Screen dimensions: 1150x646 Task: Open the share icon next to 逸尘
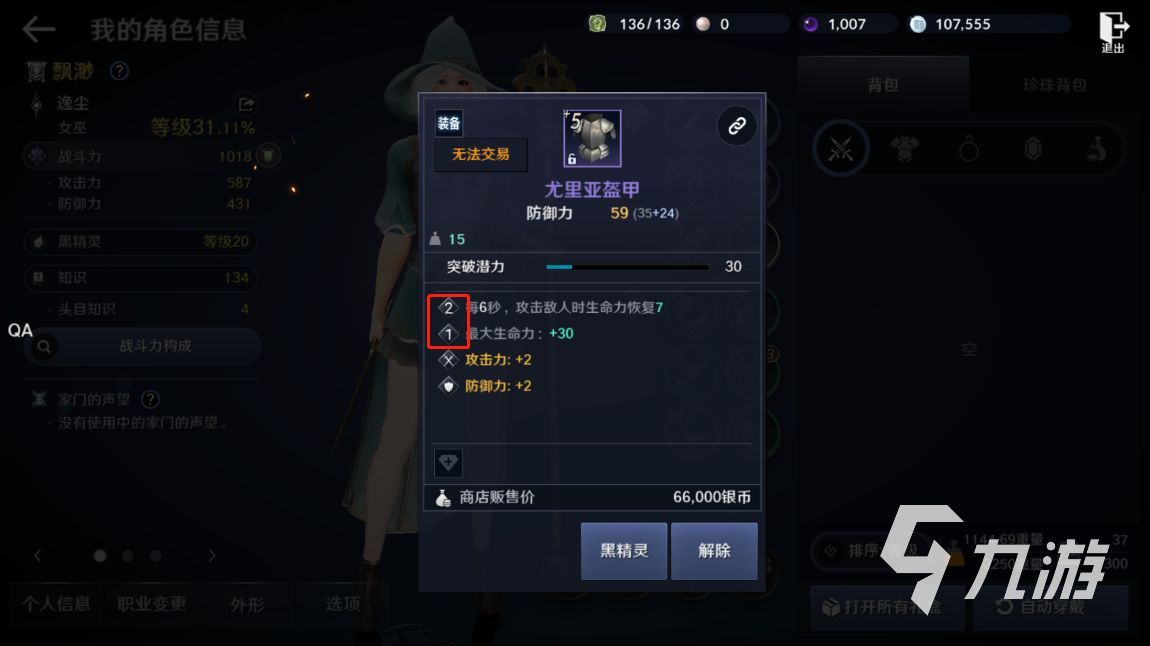pyautogui.click(x=246, y=104)
